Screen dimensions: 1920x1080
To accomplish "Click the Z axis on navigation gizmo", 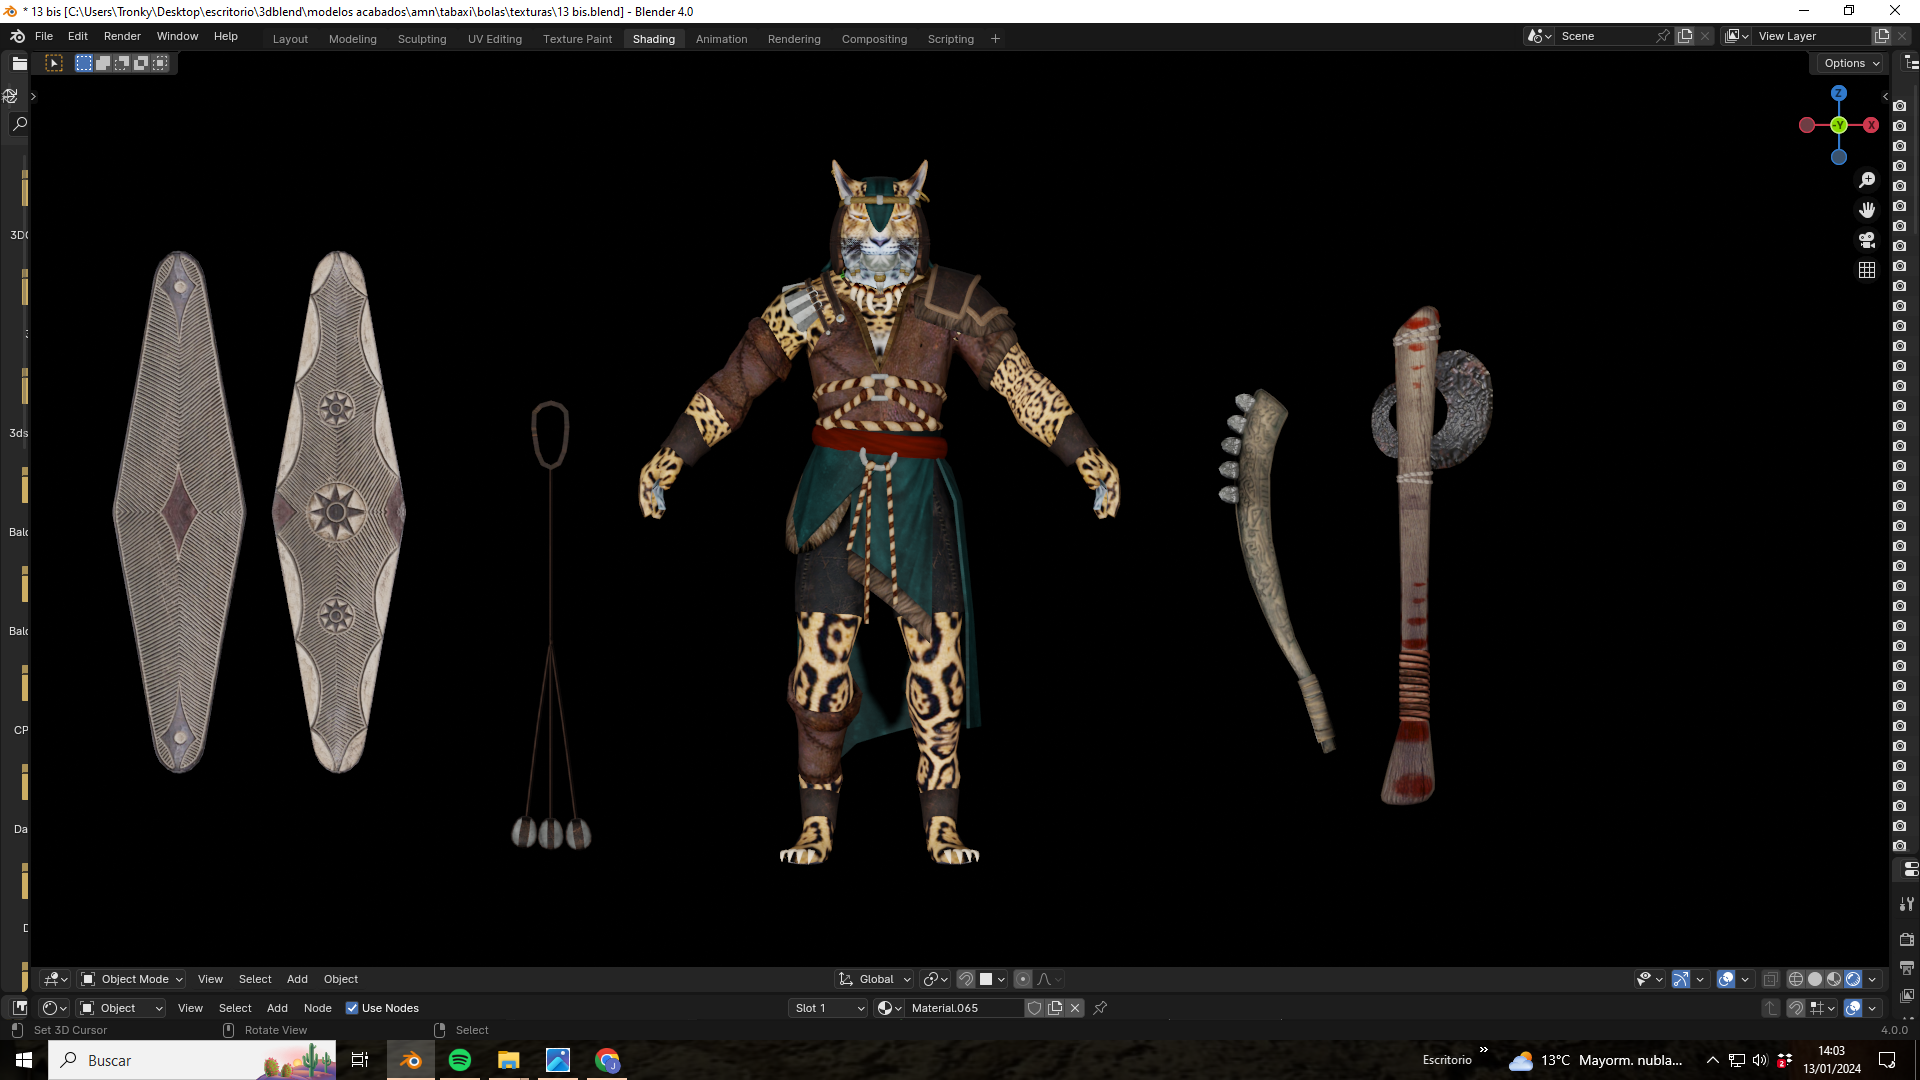I will 1838,93.
